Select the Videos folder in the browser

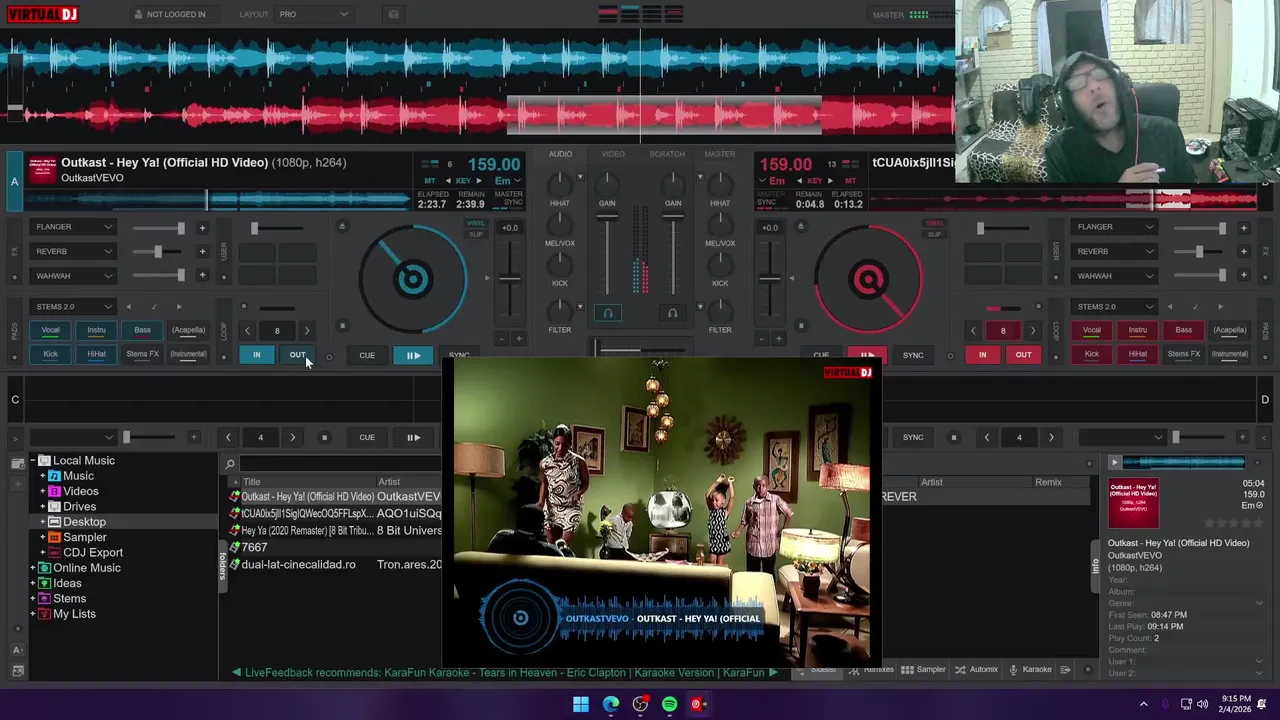80,491
